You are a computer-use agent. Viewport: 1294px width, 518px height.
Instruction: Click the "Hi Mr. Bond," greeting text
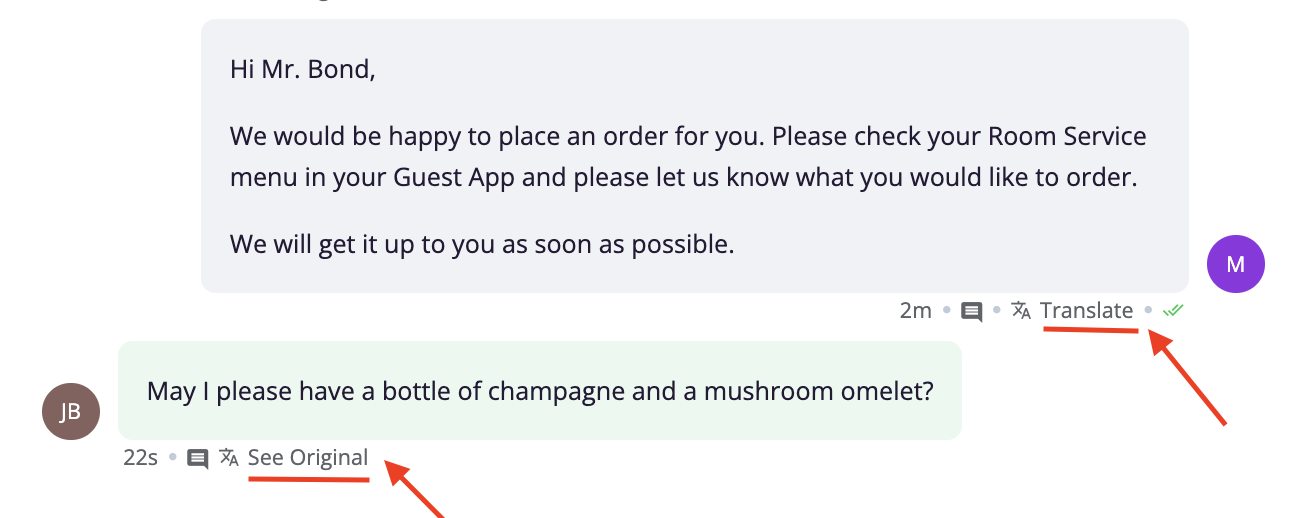click(x=303, y=70)
